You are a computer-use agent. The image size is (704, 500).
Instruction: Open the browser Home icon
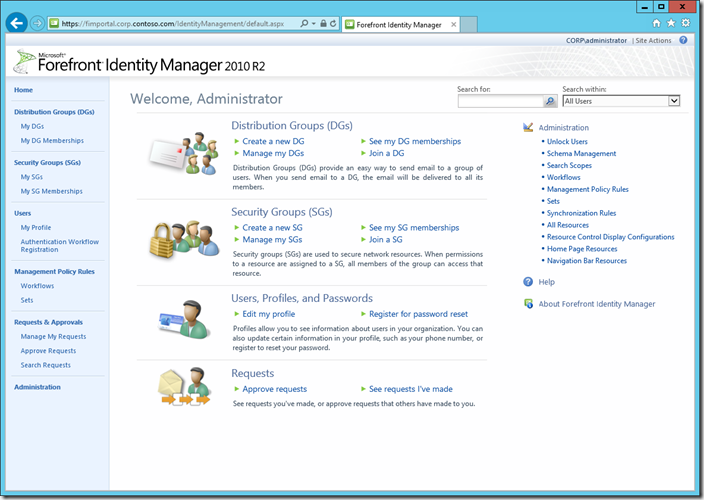pyautogui.click(x=656, y=22)
